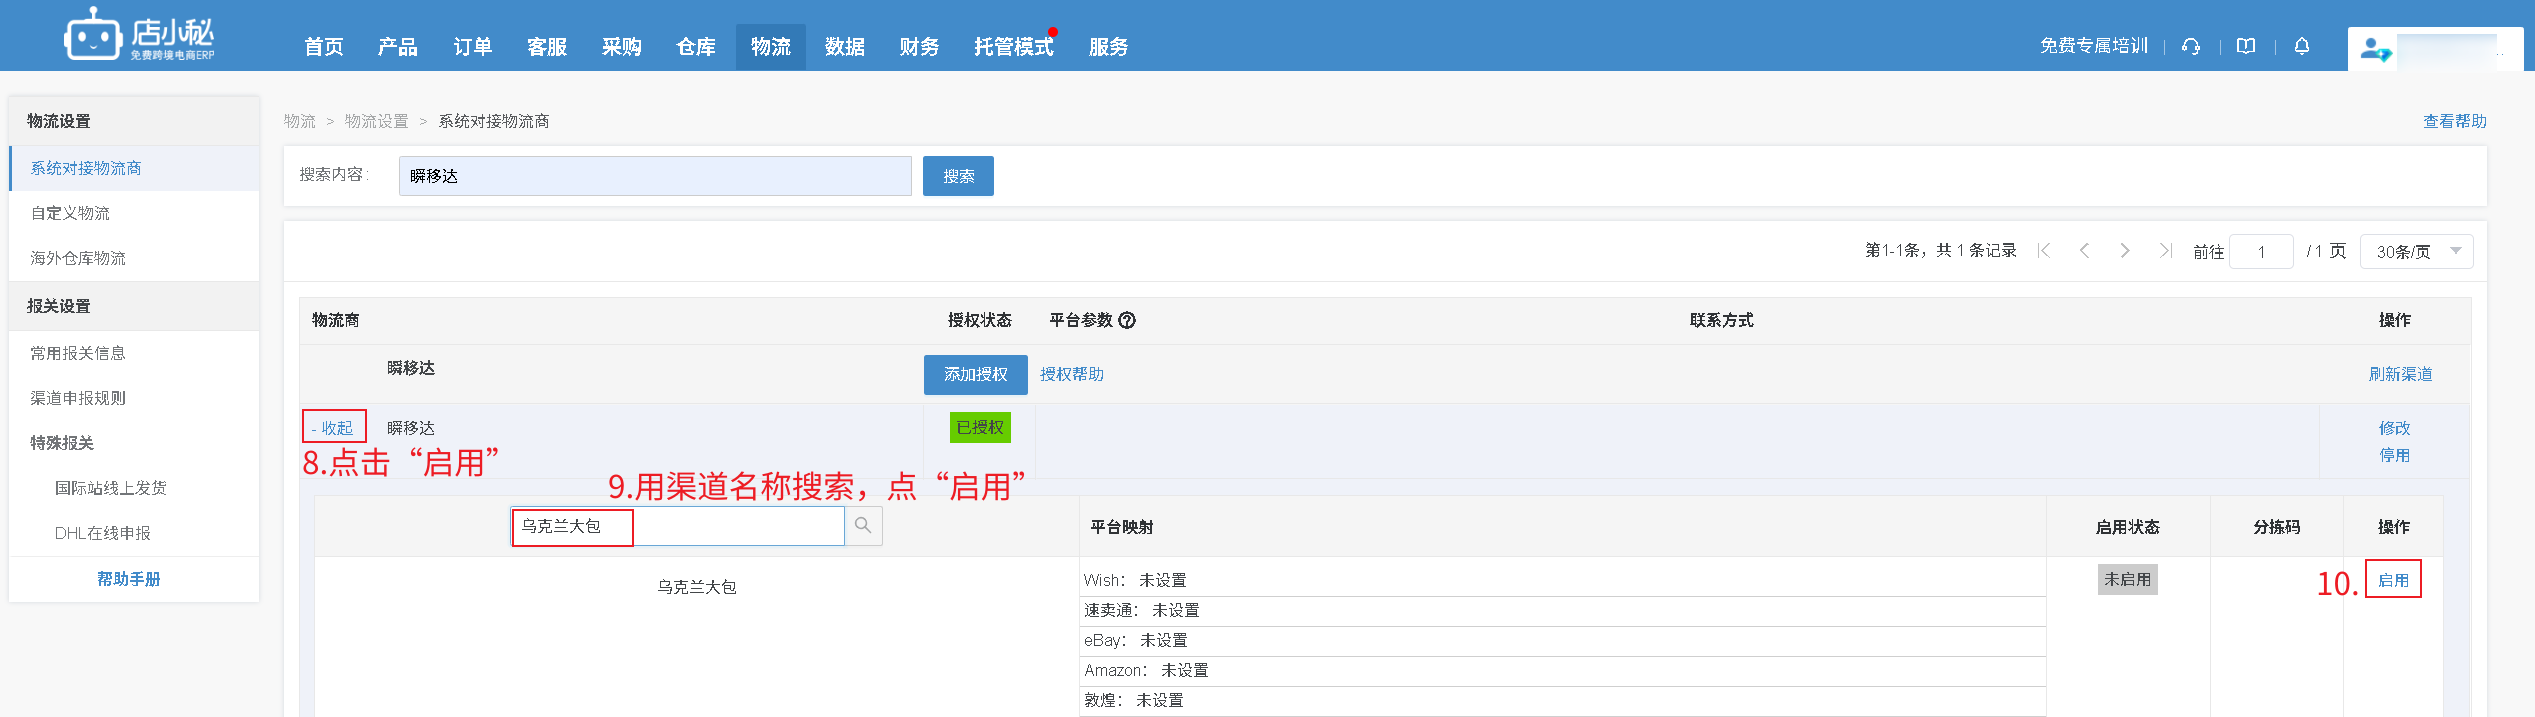Open the 授权帮助 link
The height and width of the screenshot is (717, 2535).
(1071, 374)
